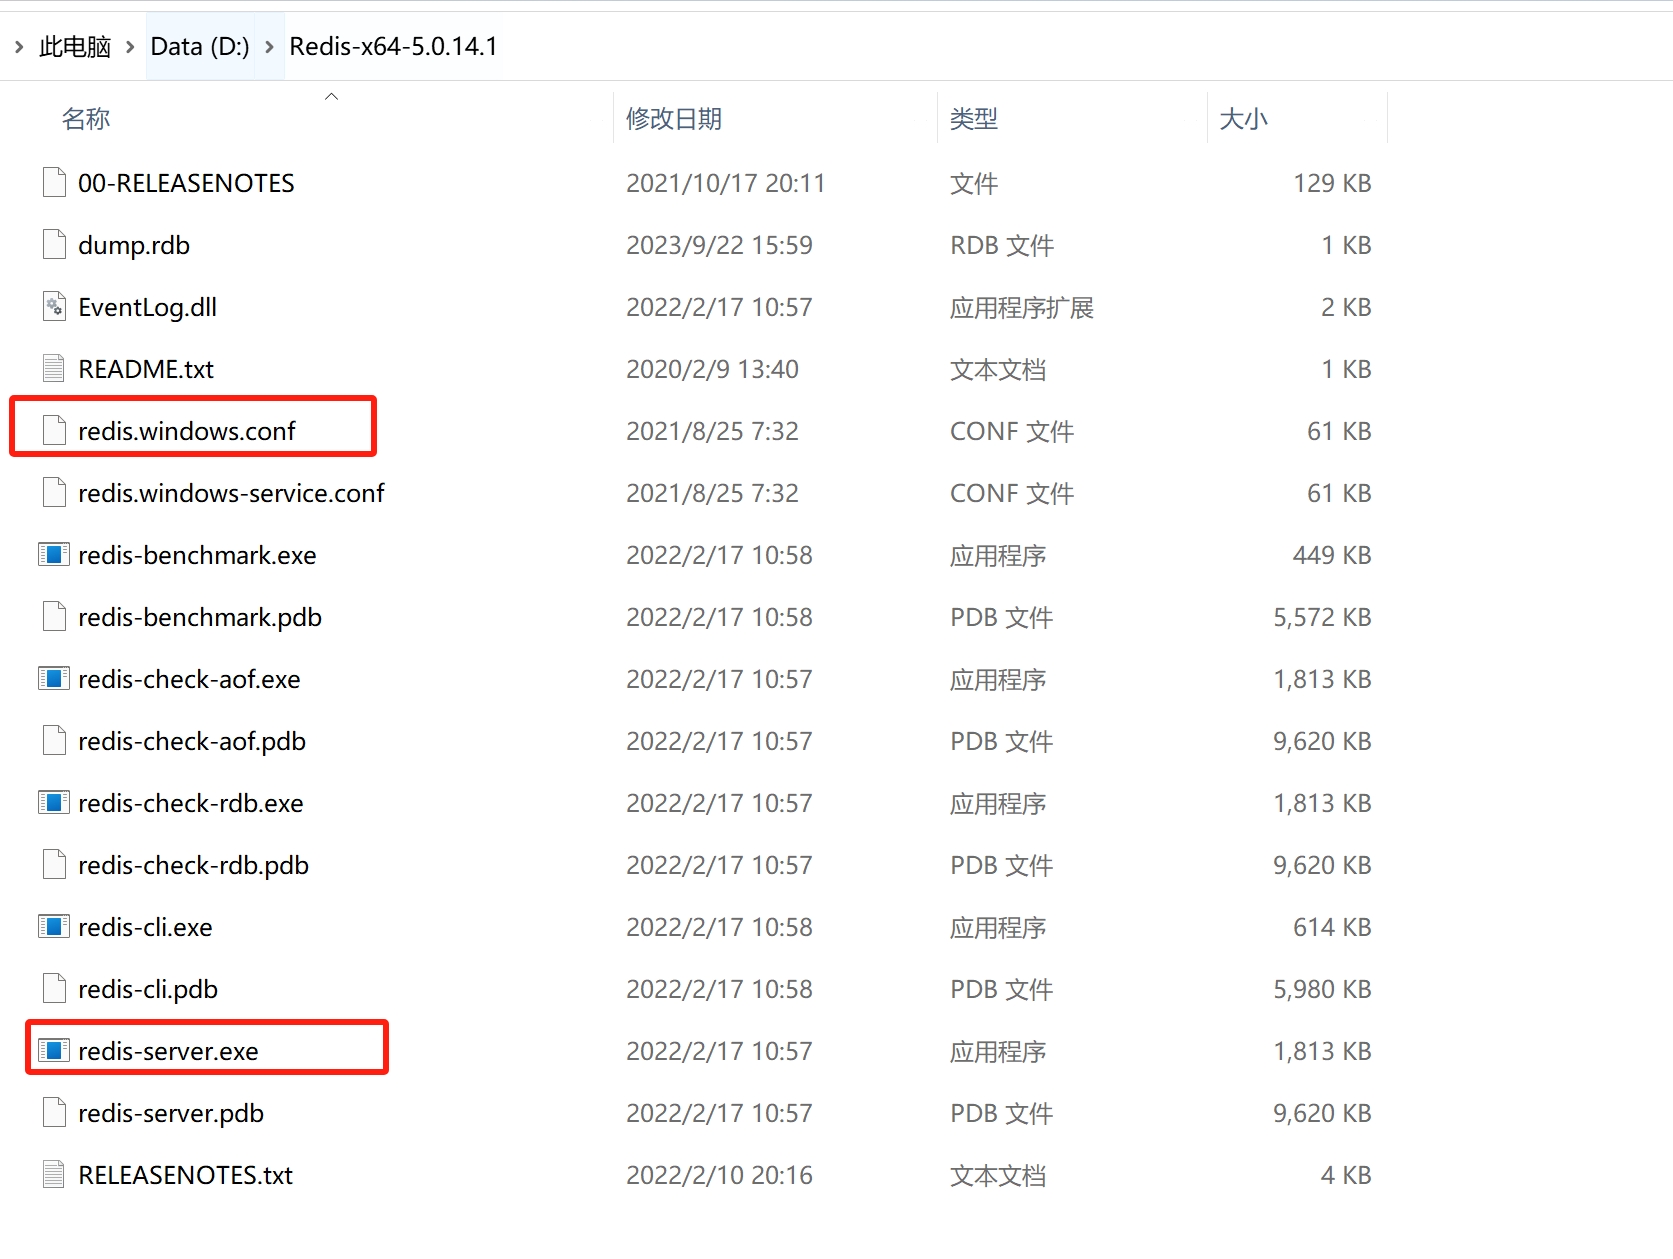The height and width of the screenshot is (1259, 1673).
Task: Click the redis-check-aof.pdb file icon
Action: (54, 740)
